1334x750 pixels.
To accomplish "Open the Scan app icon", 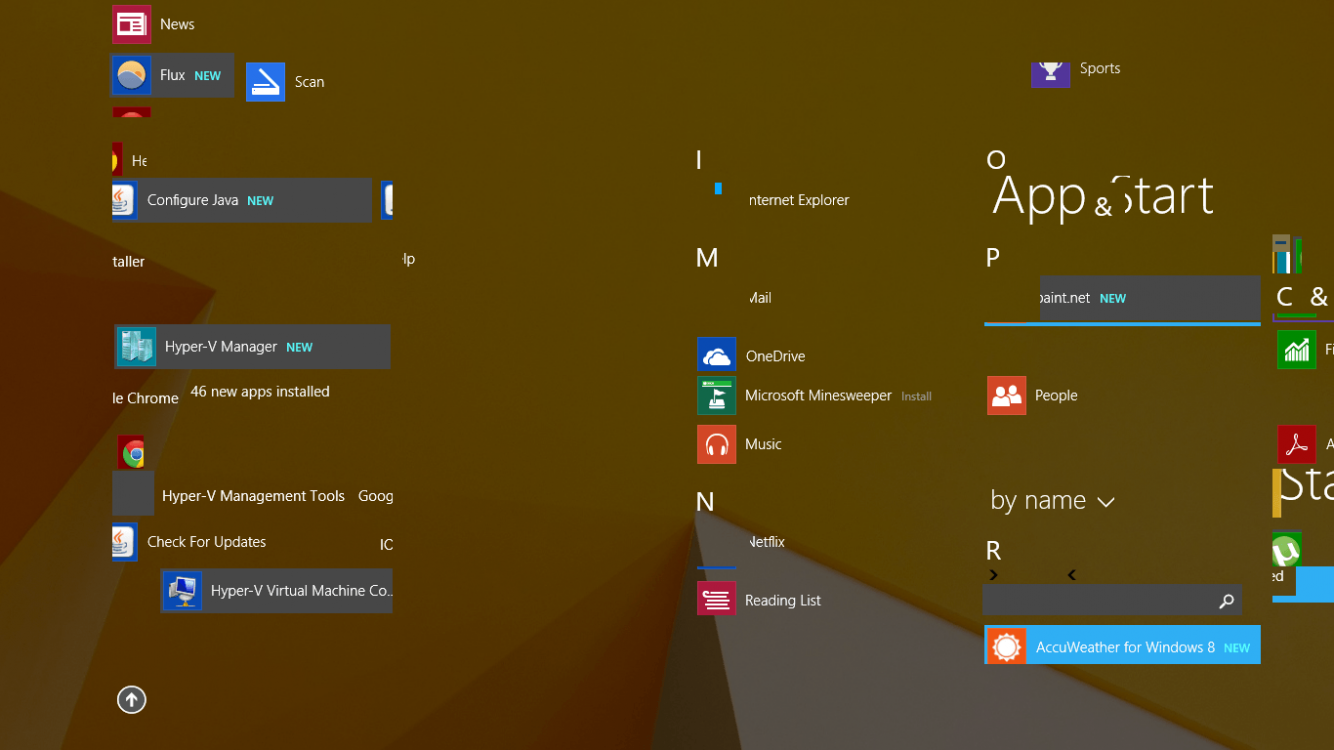I will (x=265, y=82).
